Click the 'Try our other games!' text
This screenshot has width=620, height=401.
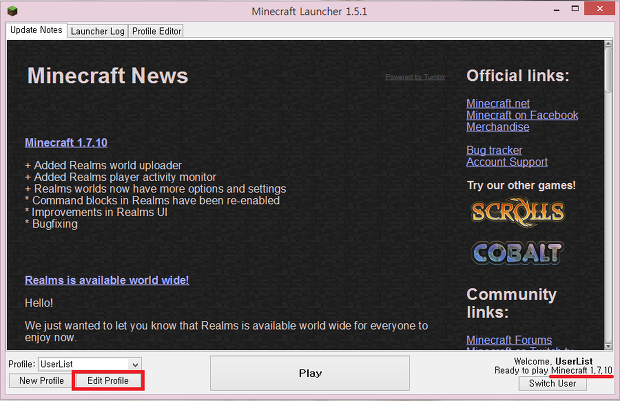521,185
